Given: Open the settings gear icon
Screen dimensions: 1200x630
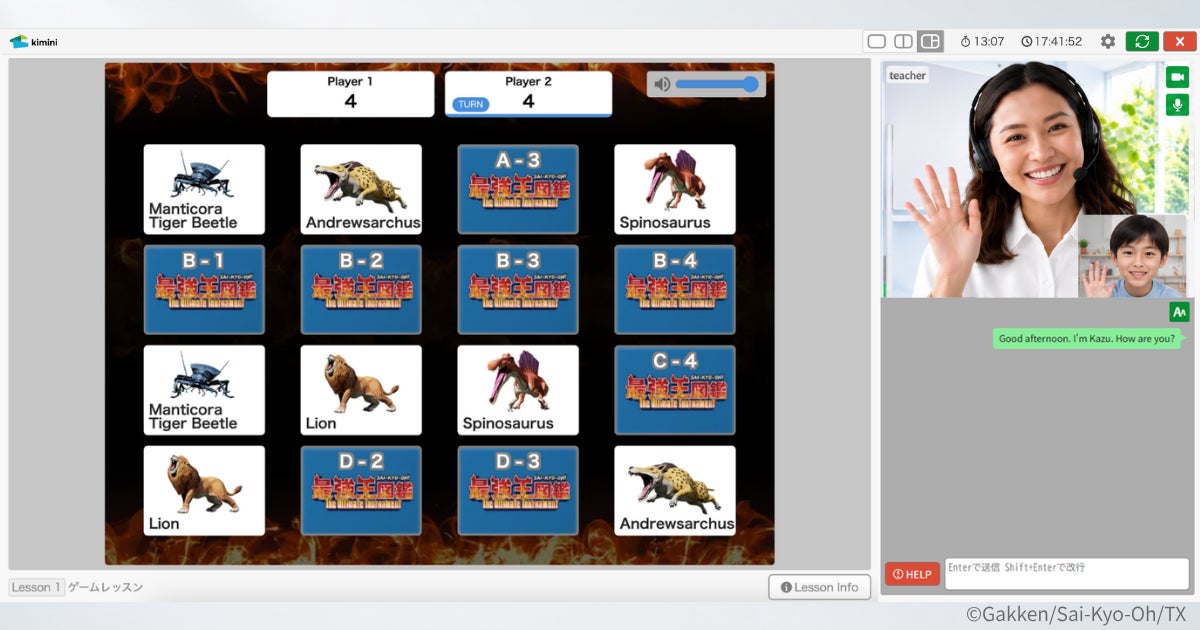Looking at the screenshot, I should tap(1107, 41).
